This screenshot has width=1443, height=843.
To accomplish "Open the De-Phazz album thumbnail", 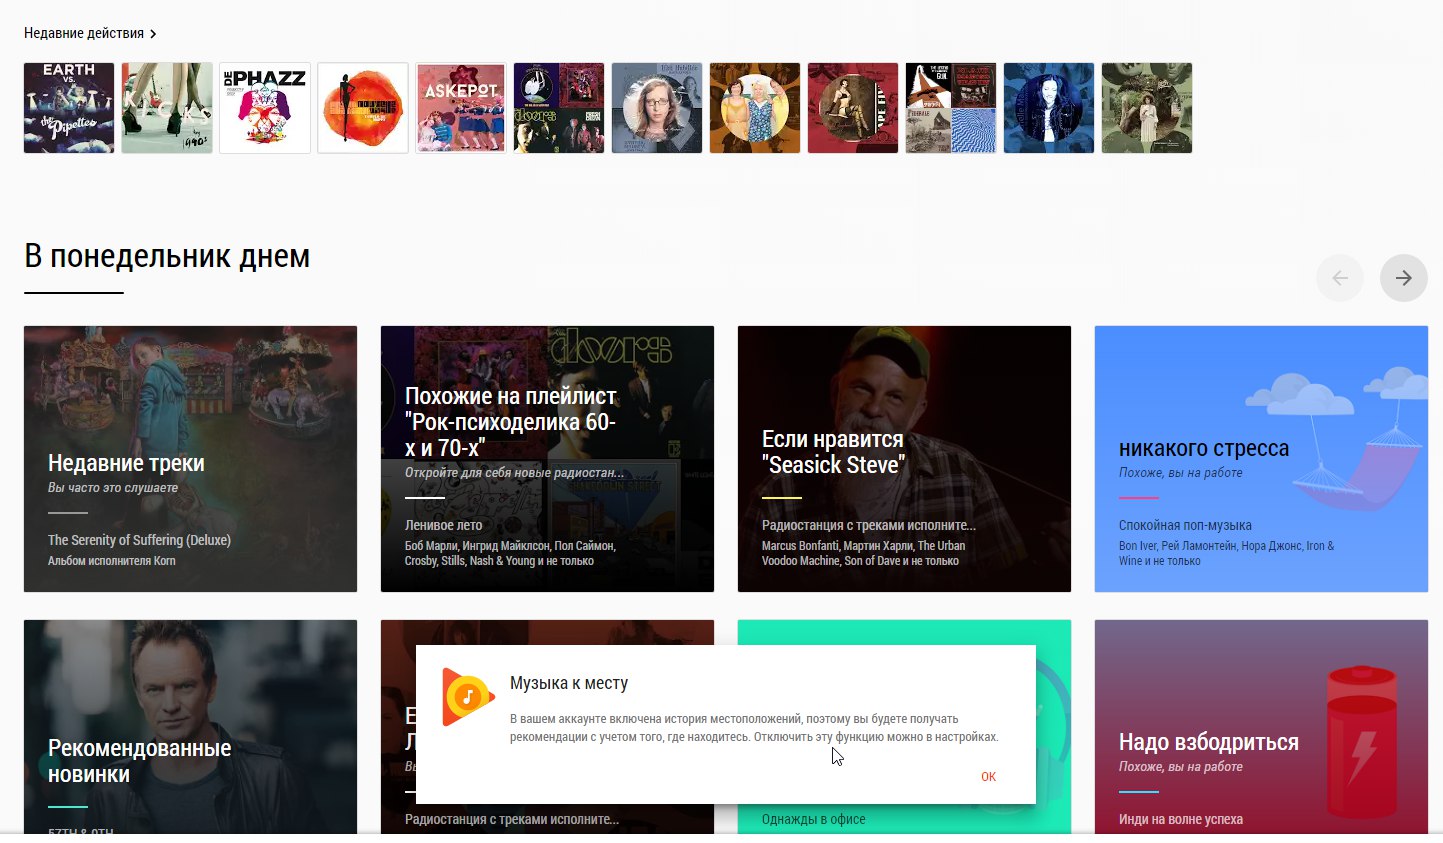I will pyautogui.click(x=265, y=108).
